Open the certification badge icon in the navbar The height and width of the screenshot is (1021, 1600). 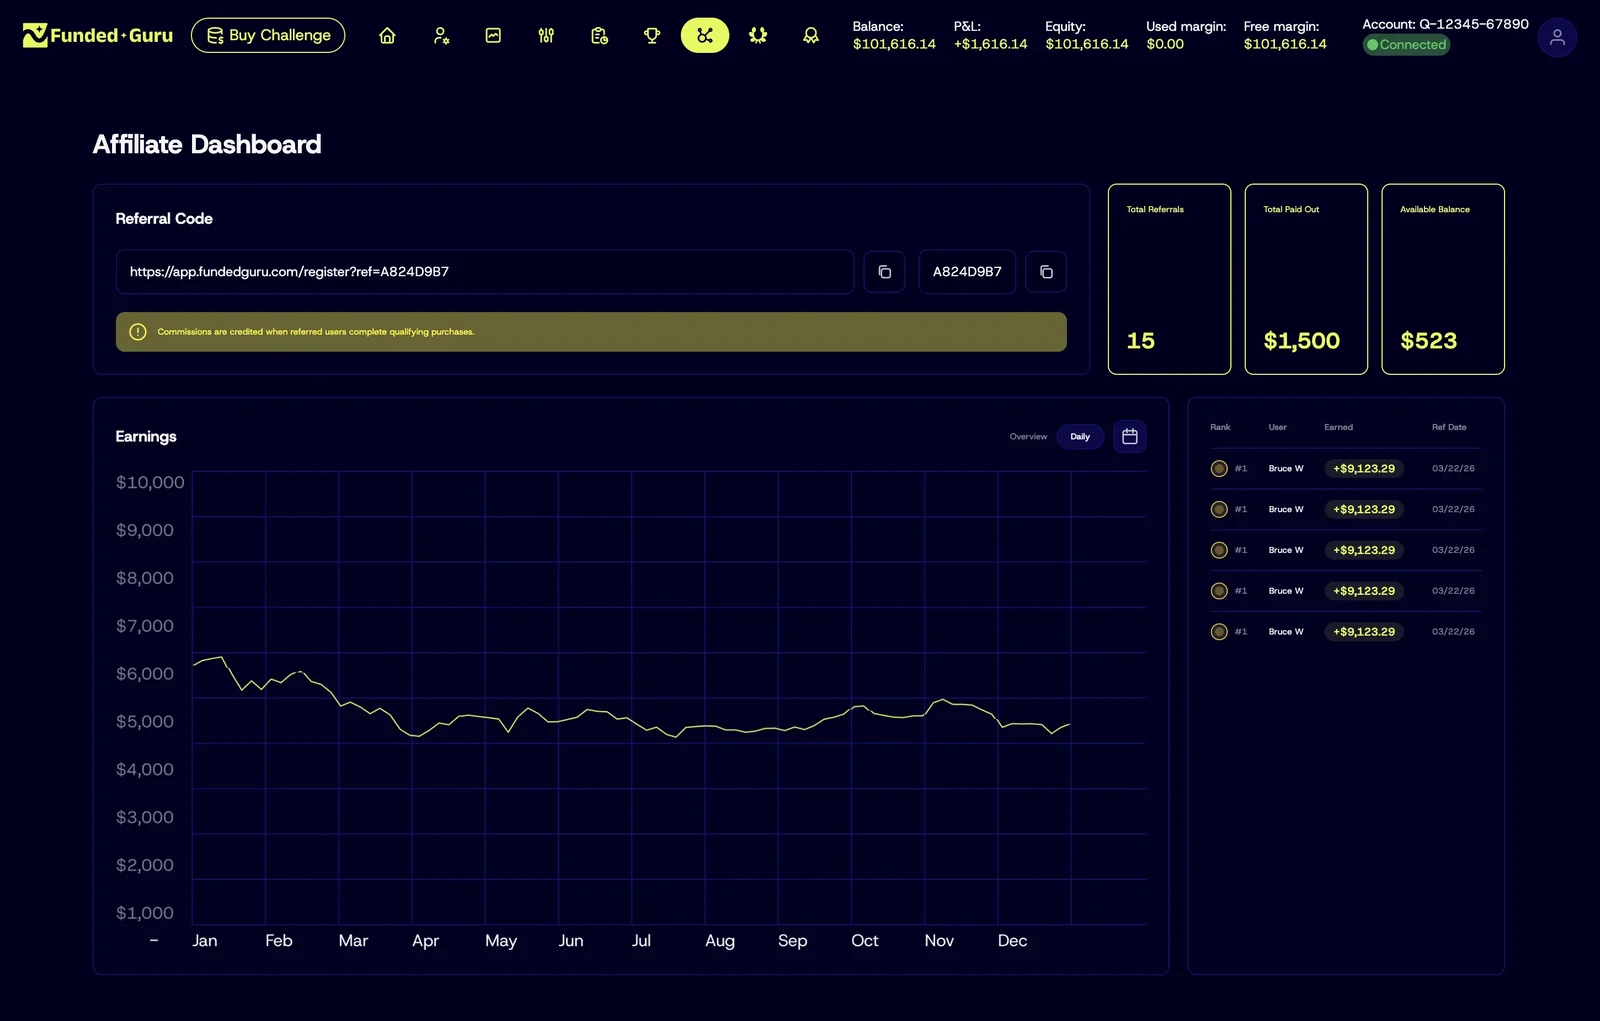(x=758, y=35)
